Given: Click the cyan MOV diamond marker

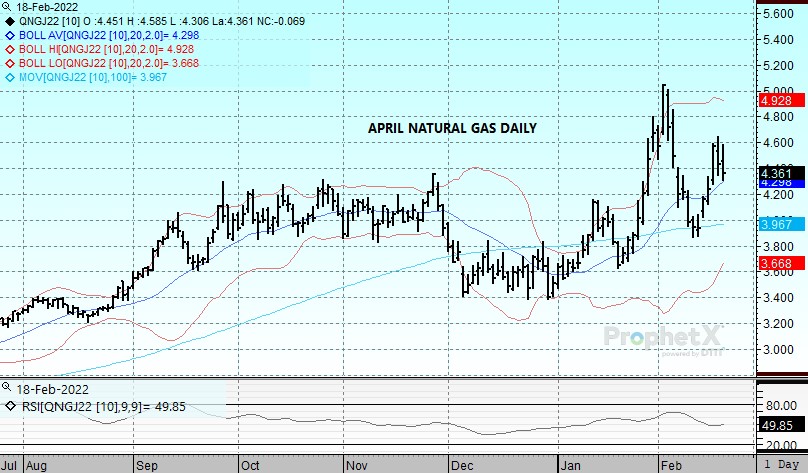Looking at the screenshot, I should (9, 77).
